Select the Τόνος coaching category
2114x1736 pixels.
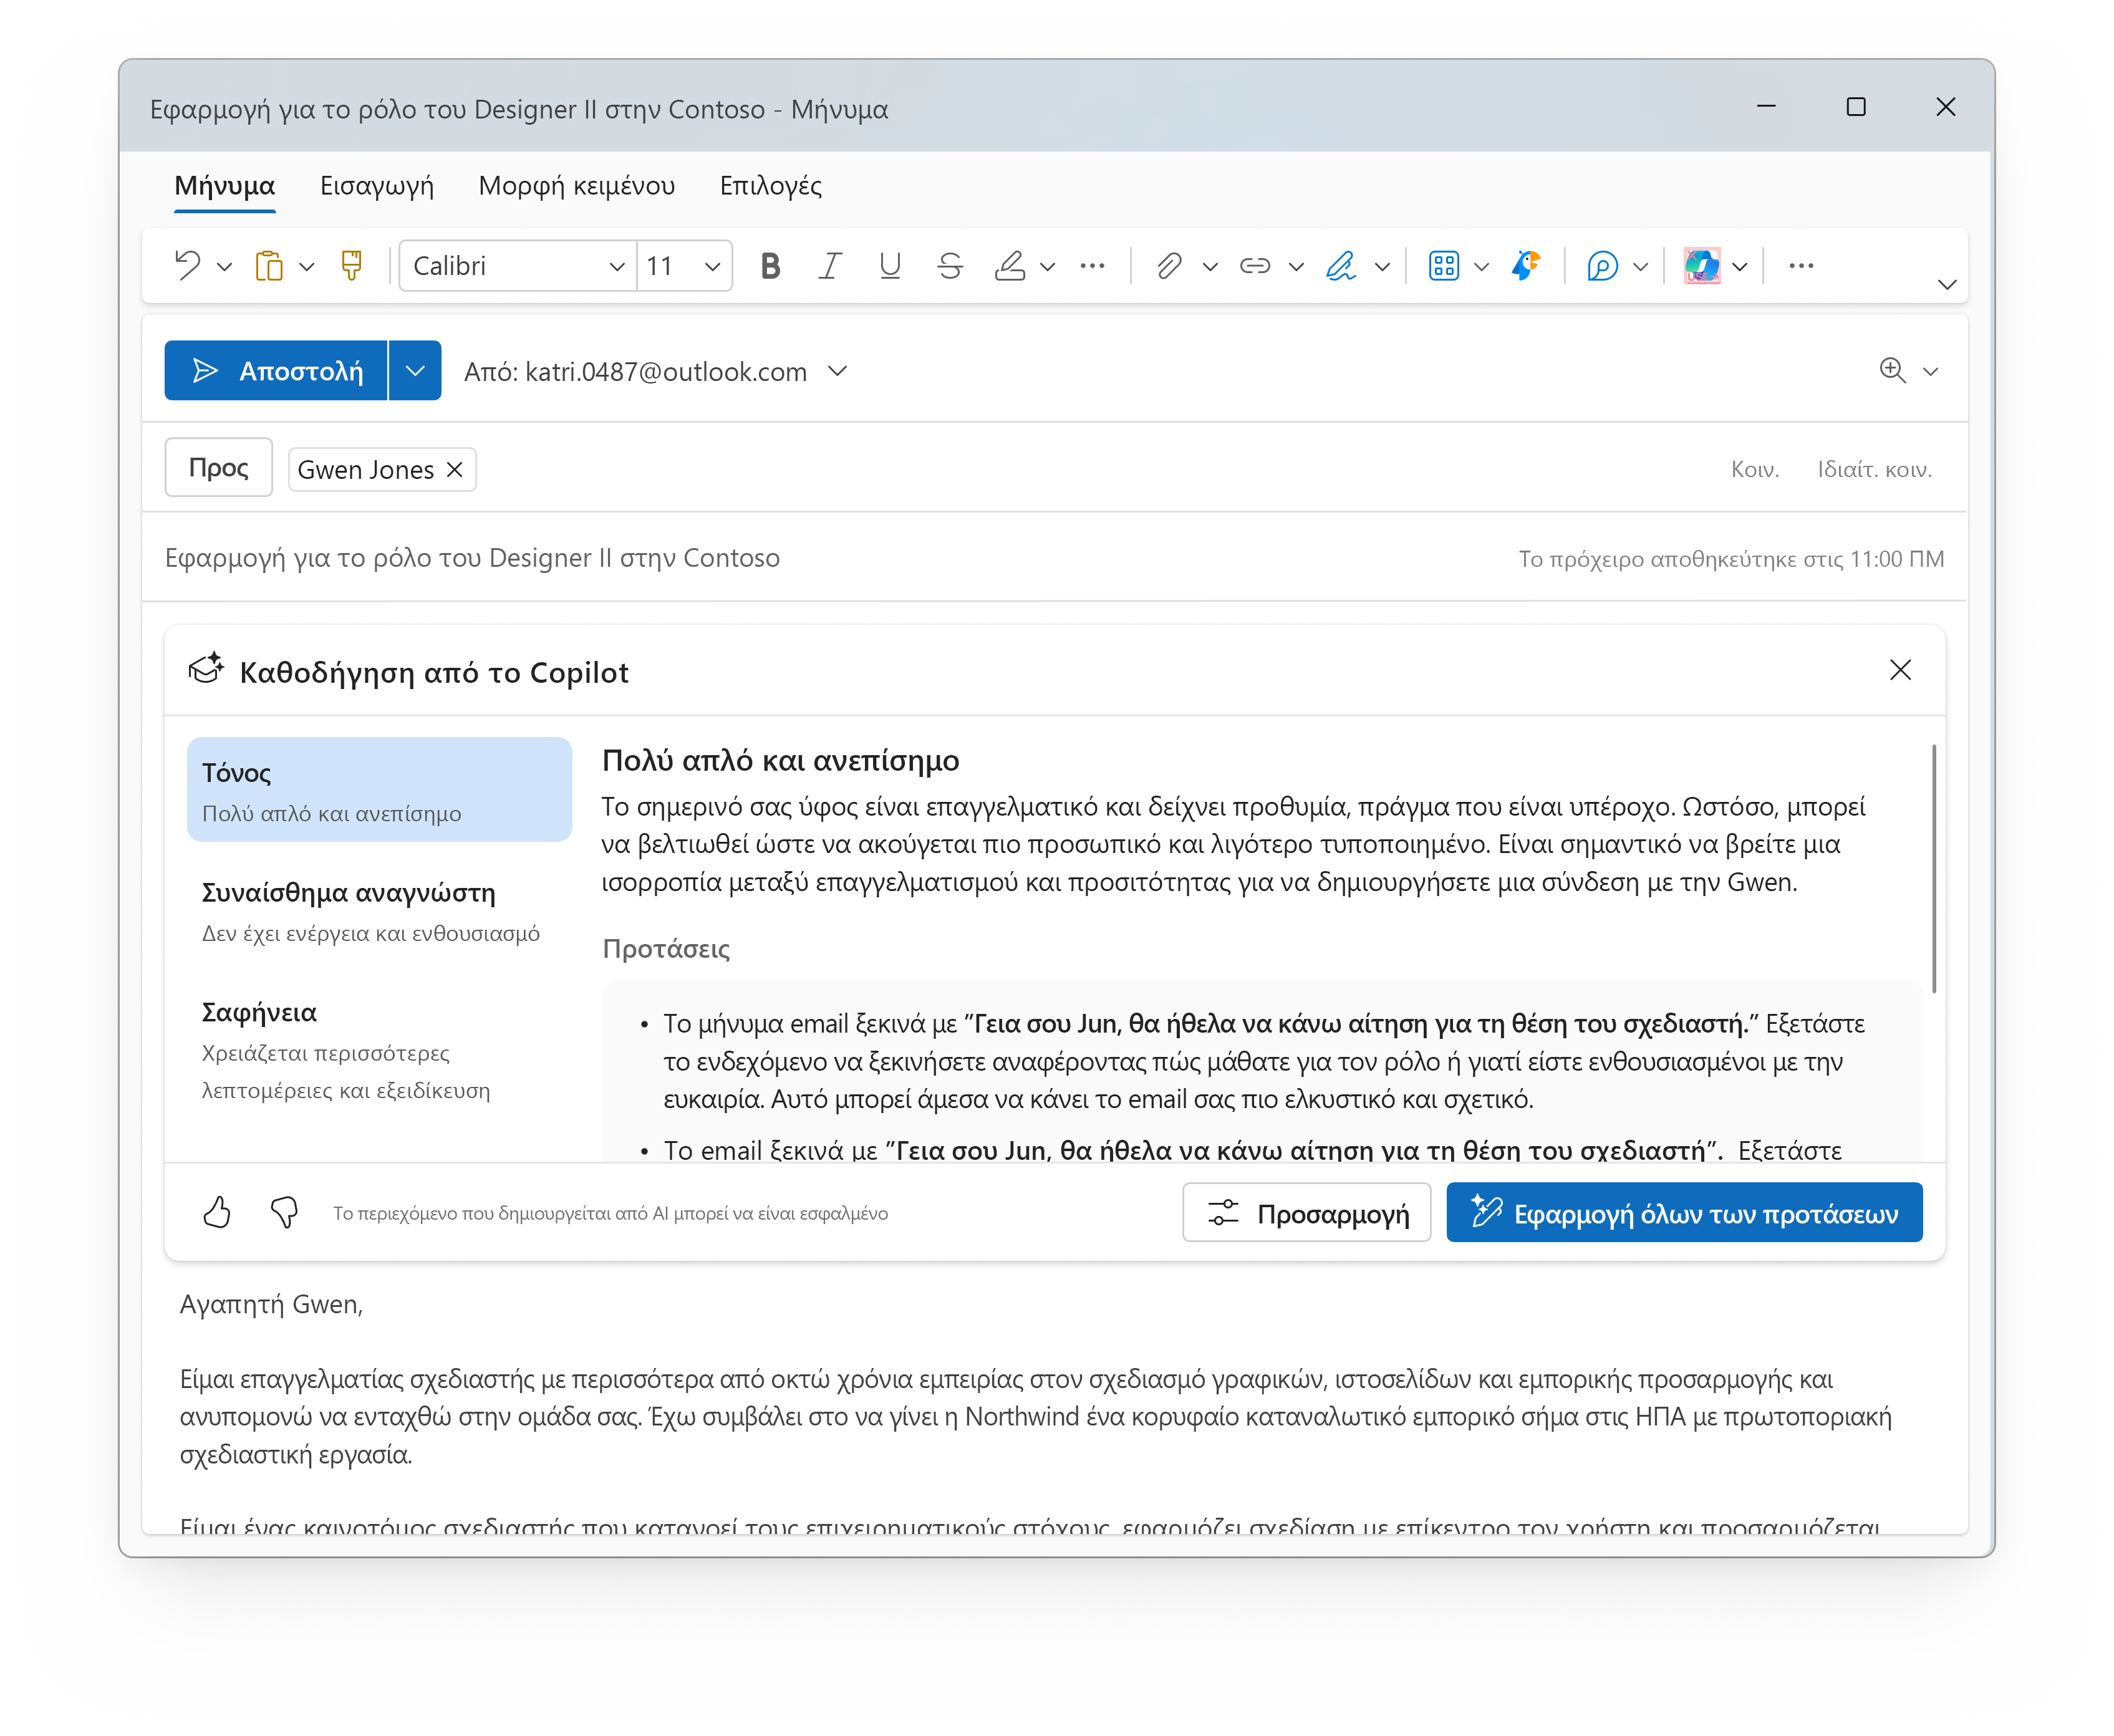[379, 790]
